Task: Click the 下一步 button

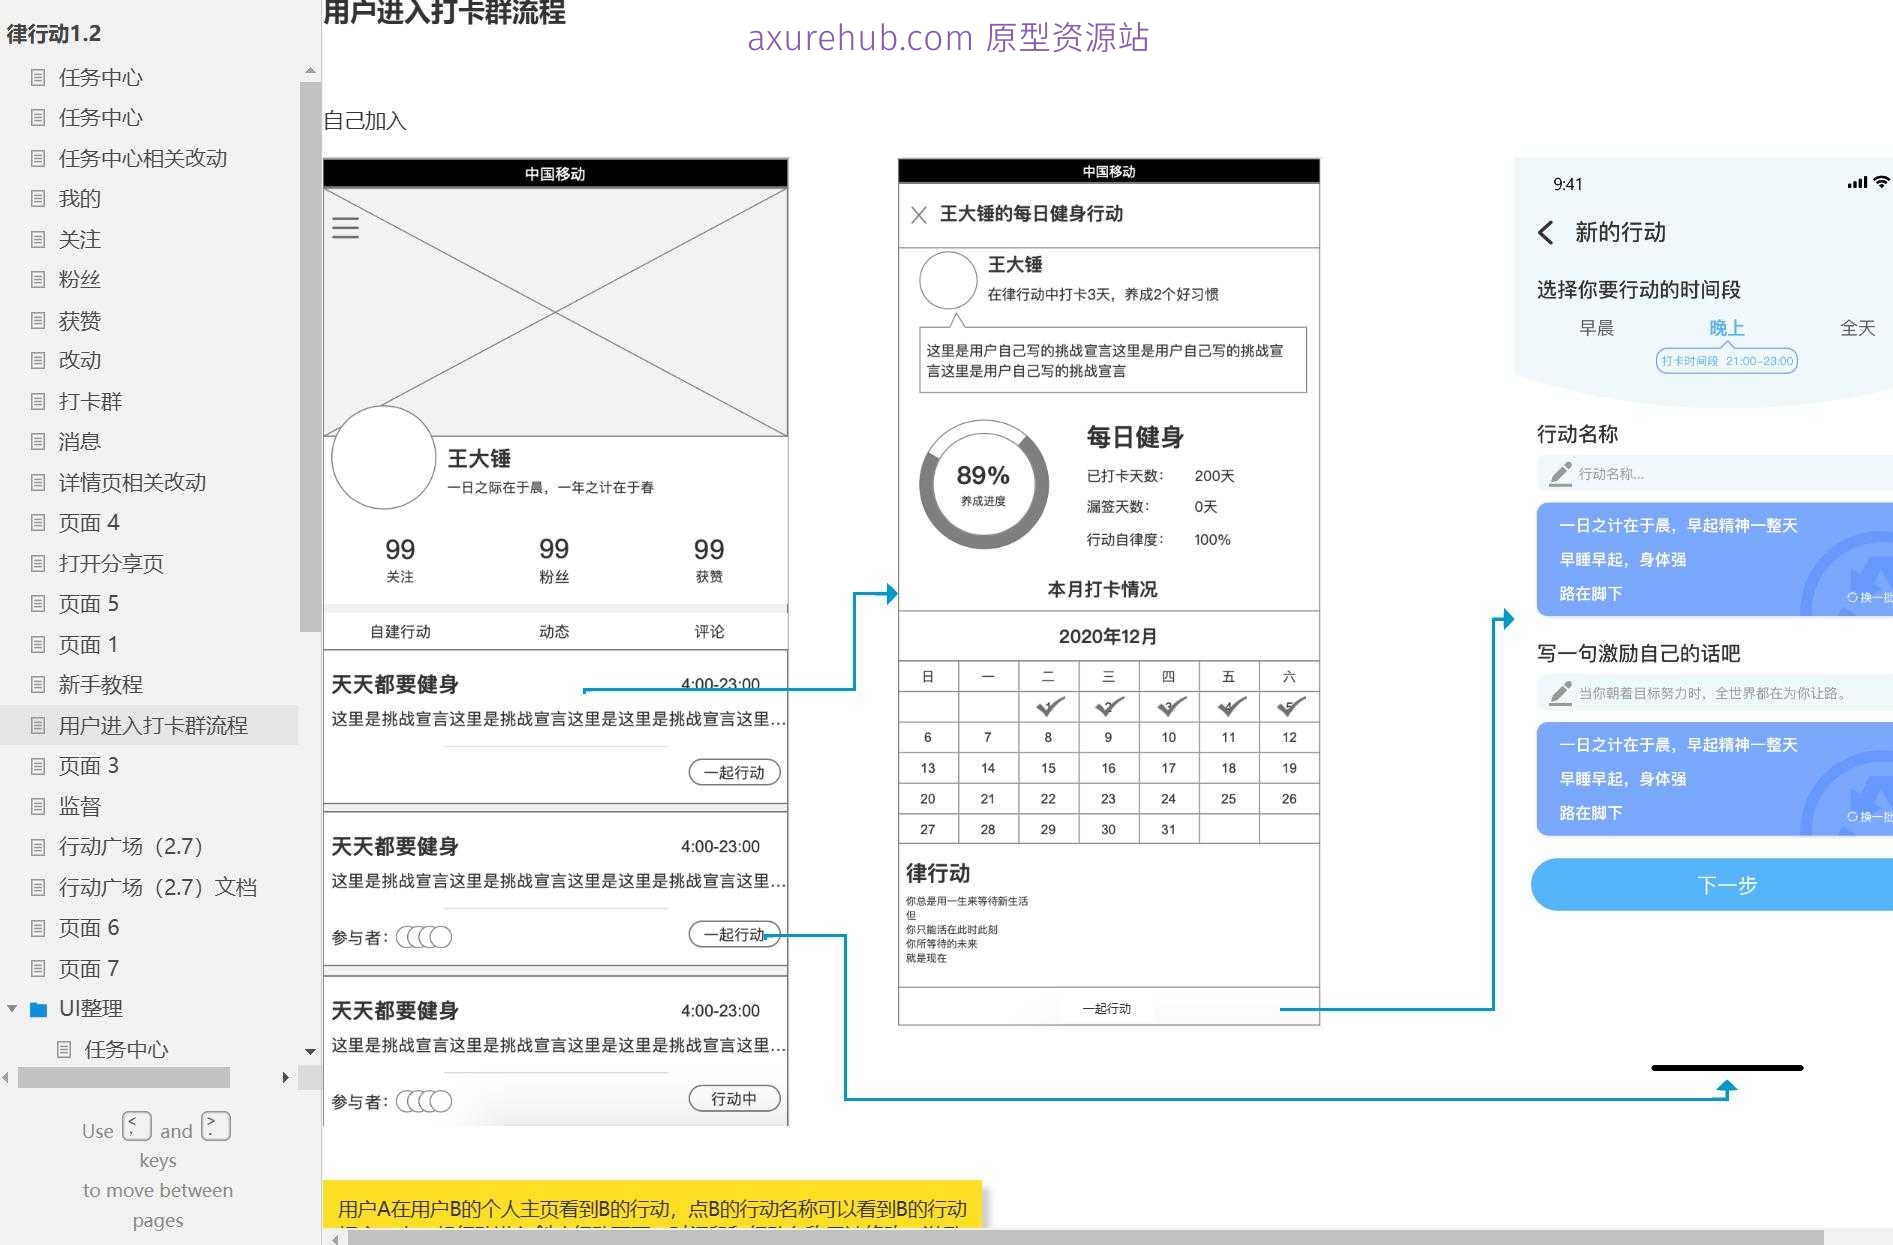Action: [x=1728, y=885]
